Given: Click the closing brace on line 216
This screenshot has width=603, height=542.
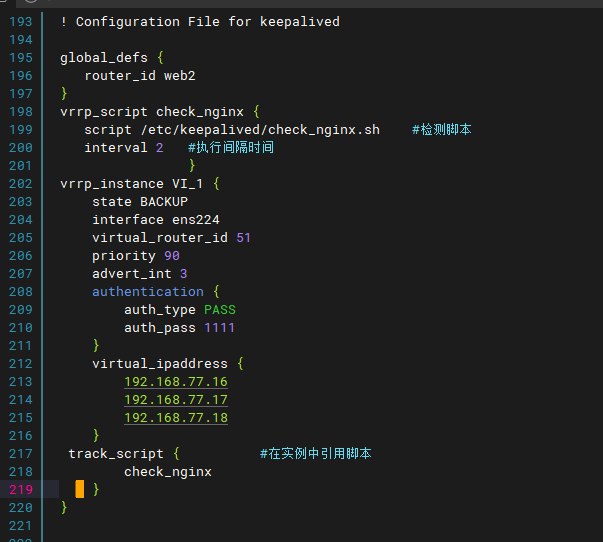Looking at the screenshot, I should (x=96, y=436).
